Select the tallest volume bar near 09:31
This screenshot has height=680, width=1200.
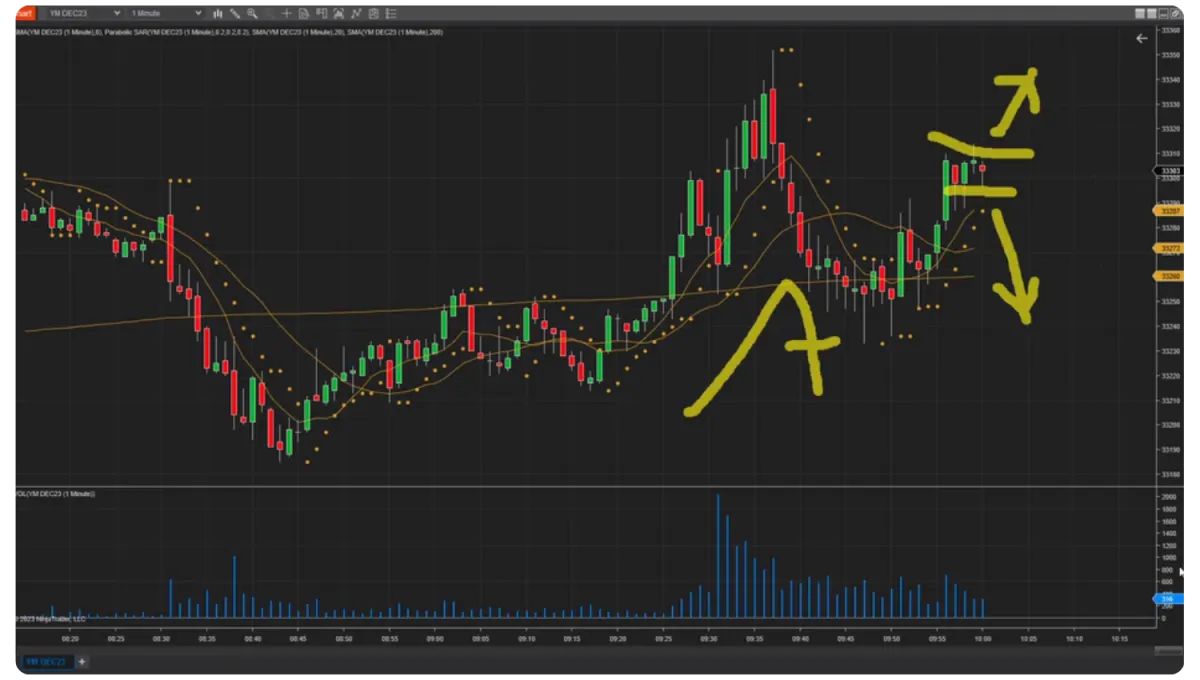click(x=717, y=556)
